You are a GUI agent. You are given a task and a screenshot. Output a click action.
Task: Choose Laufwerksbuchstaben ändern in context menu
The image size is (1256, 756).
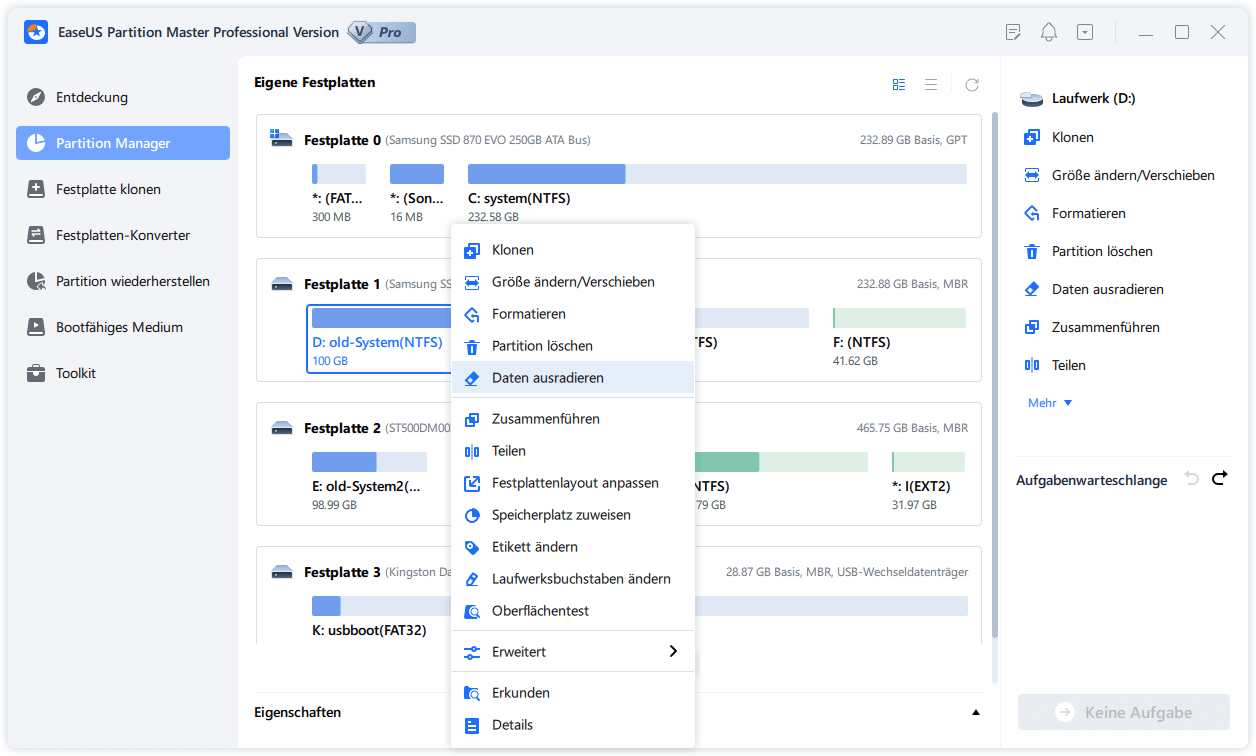(x=573, y=579)
